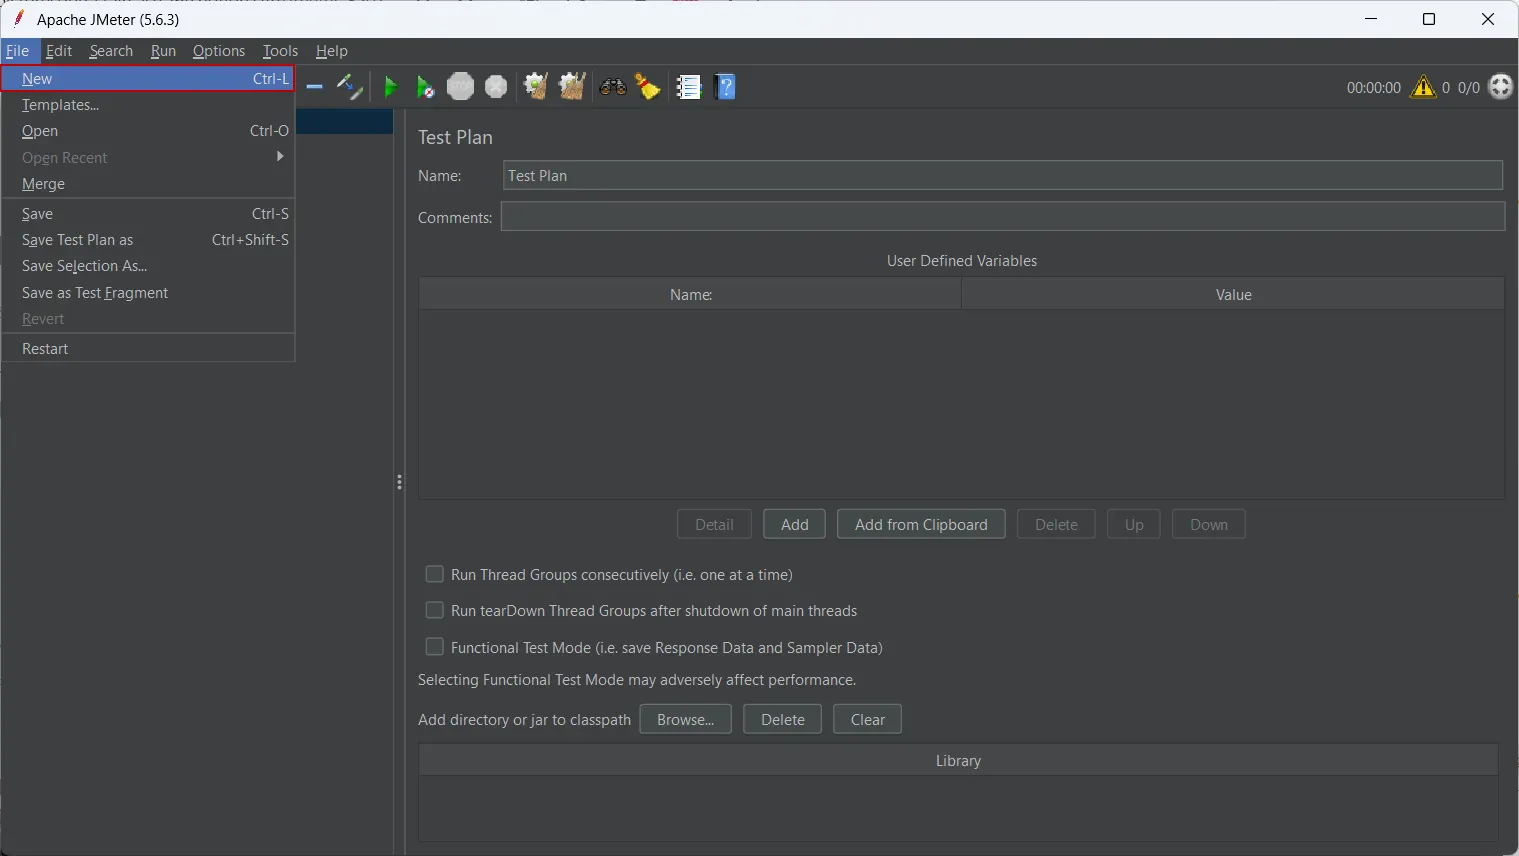
Task: Click Start no pauses icon
Action: [x=425, y=87]
